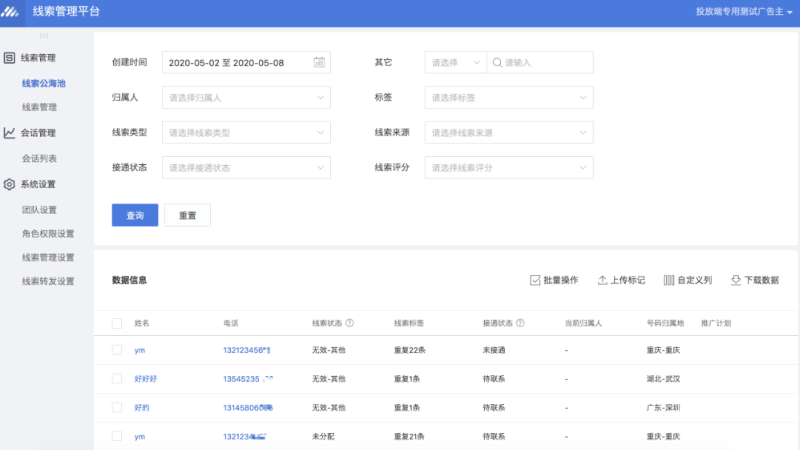Toggle the select-all checkbox in table header
The image size is (800, 450).
(117, 323)
